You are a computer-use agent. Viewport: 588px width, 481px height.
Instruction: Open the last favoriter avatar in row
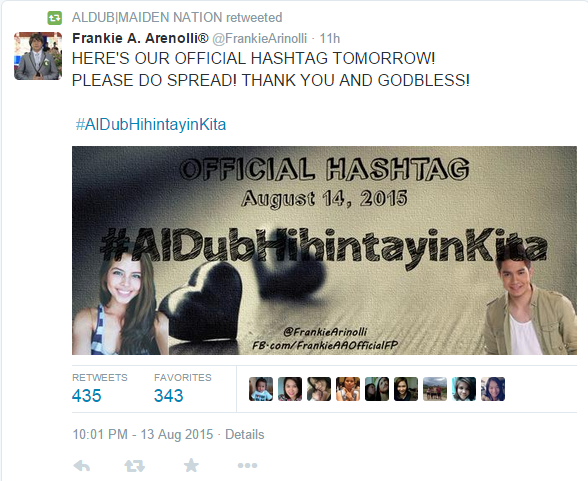click(x=493, y=389)
